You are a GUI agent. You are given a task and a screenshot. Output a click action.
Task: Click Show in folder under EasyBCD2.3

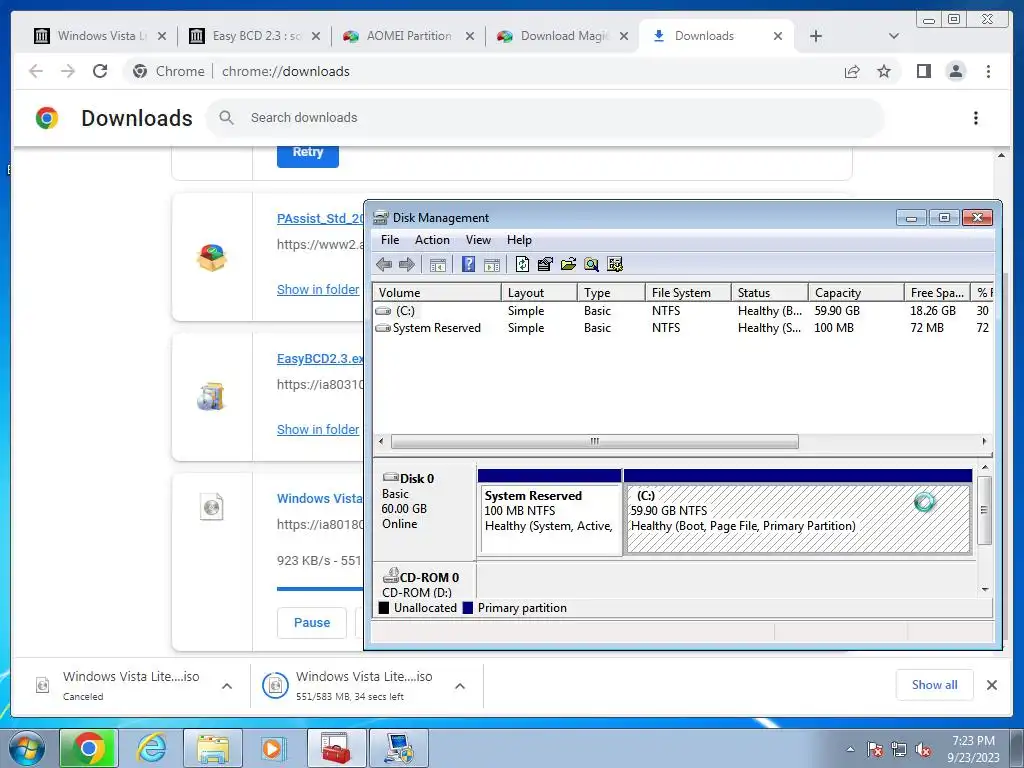click(x=318, y=430)
